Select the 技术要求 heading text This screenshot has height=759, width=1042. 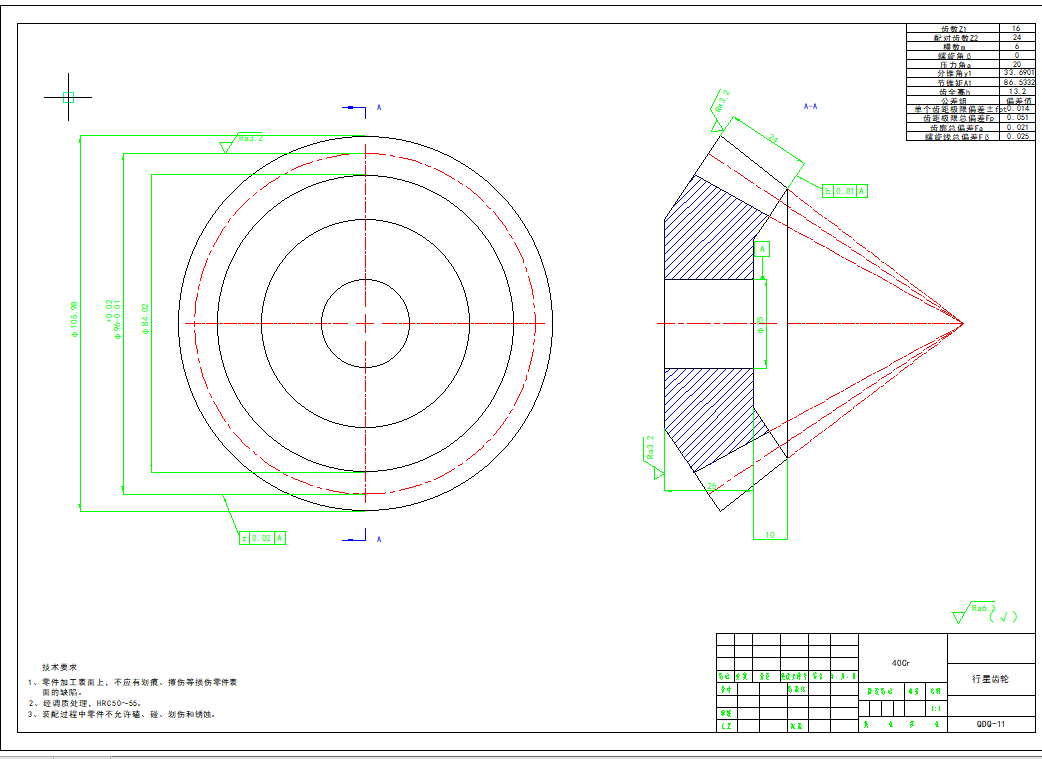pyautogui.click(x=59, y=666)
